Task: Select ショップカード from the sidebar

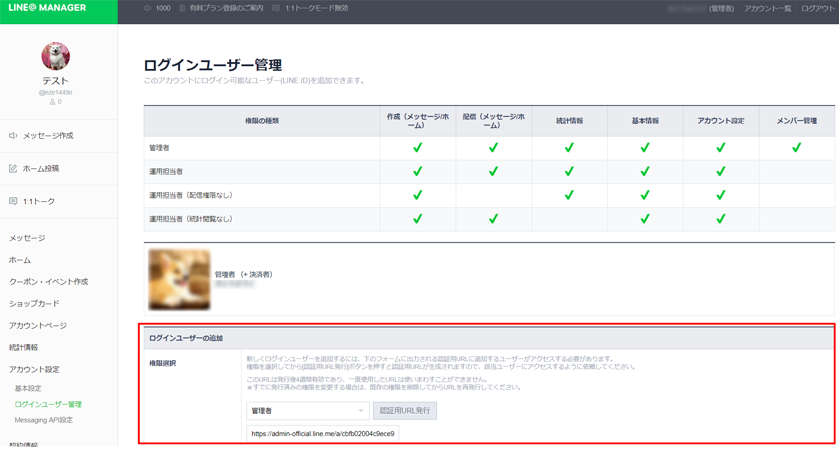Action: [34, 304]
